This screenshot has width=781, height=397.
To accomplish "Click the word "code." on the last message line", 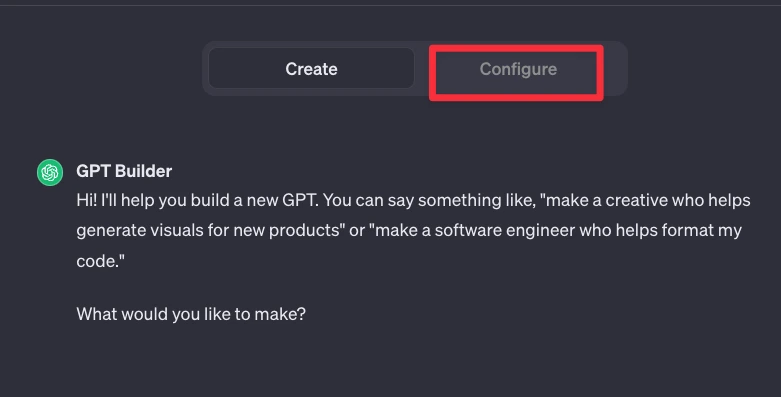I will coord(98,261).
